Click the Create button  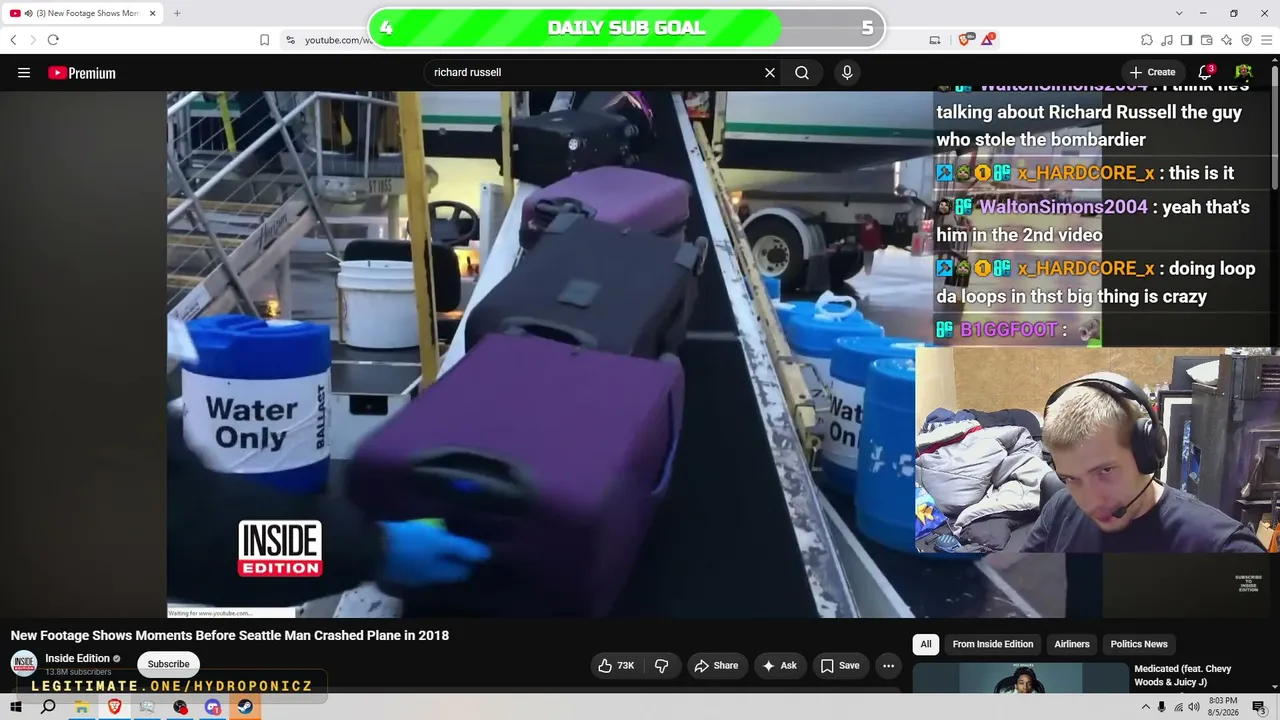point(1152,72)
